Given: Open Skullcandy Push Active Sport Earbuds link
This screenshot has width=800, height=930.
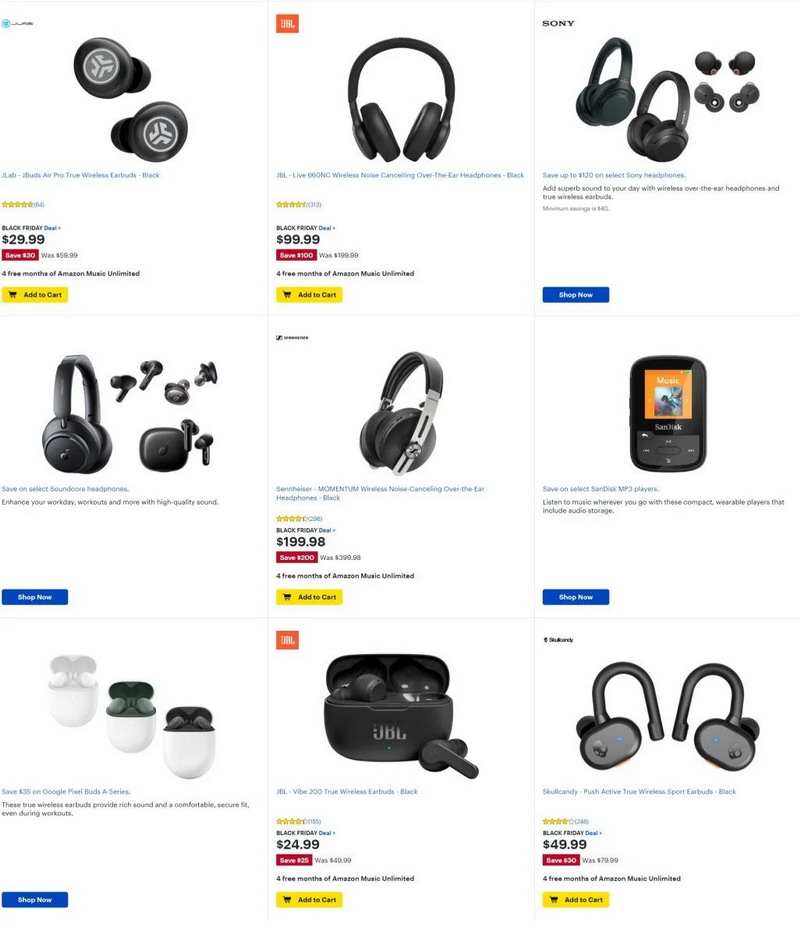Looking at the screenshot, I should click(639, 792).
